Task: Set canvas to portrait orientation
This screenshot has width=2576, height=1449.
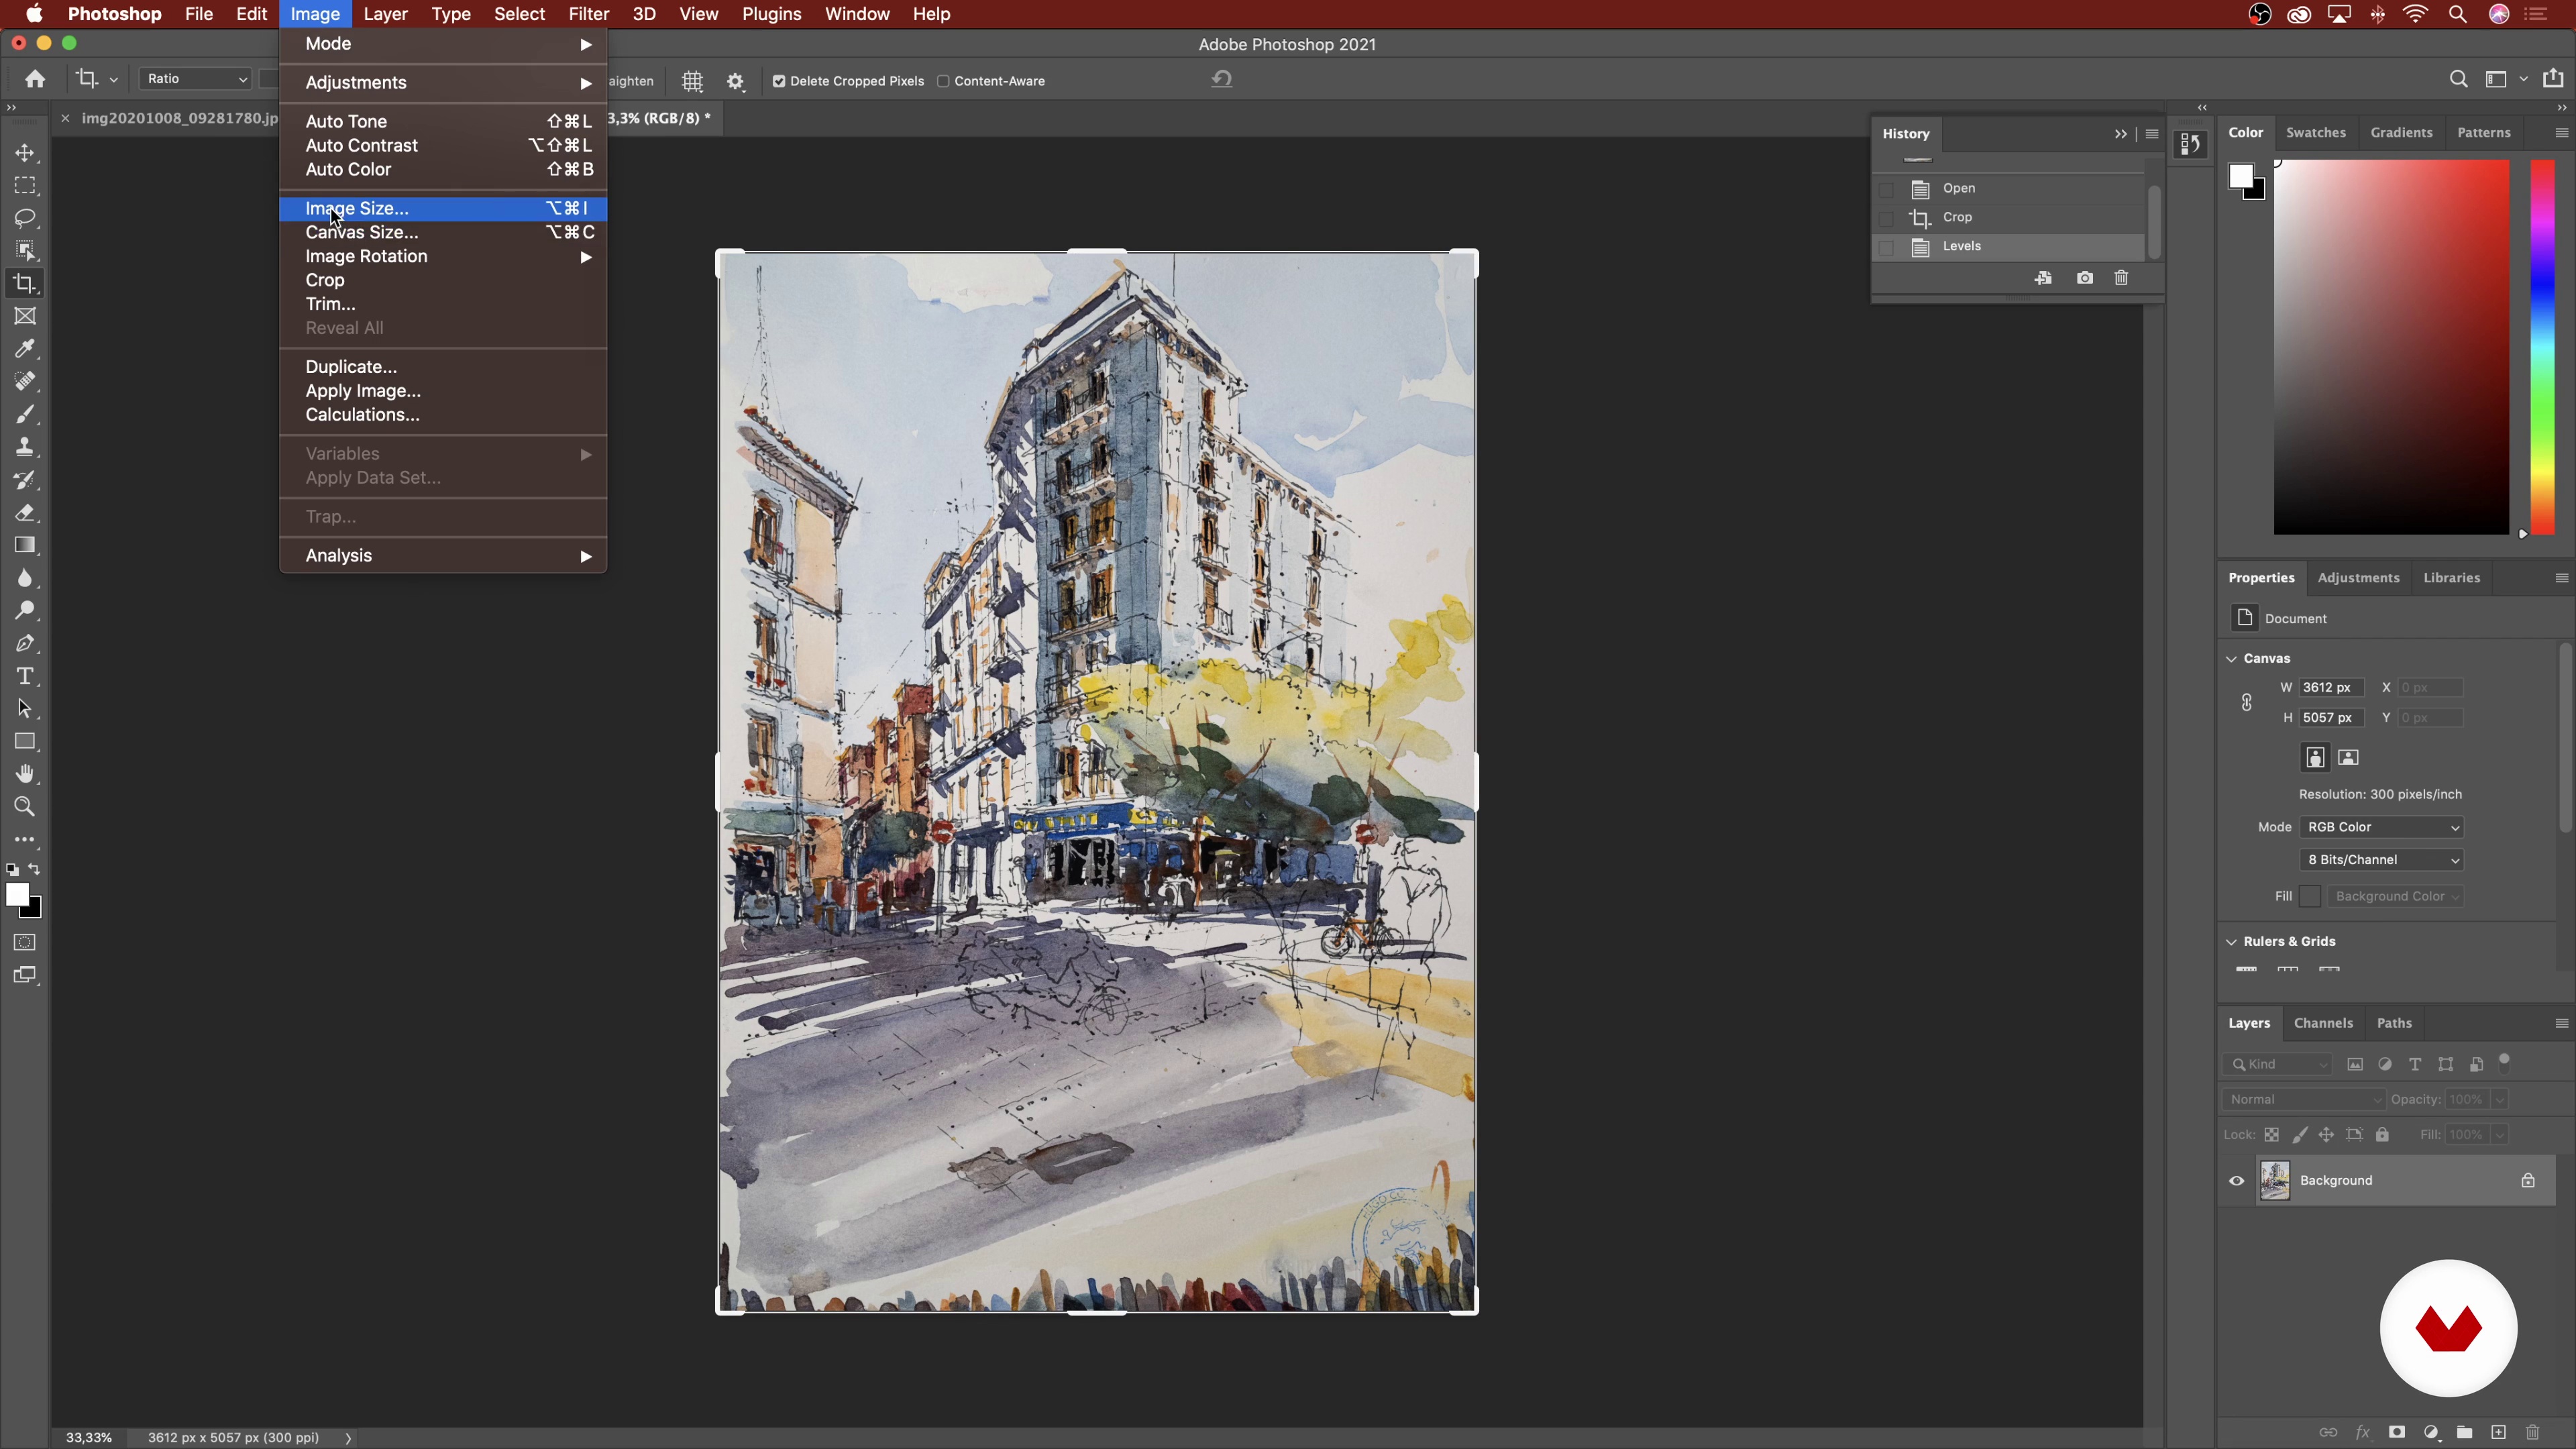Action: pyautogui.click(x=2314, y=757)
